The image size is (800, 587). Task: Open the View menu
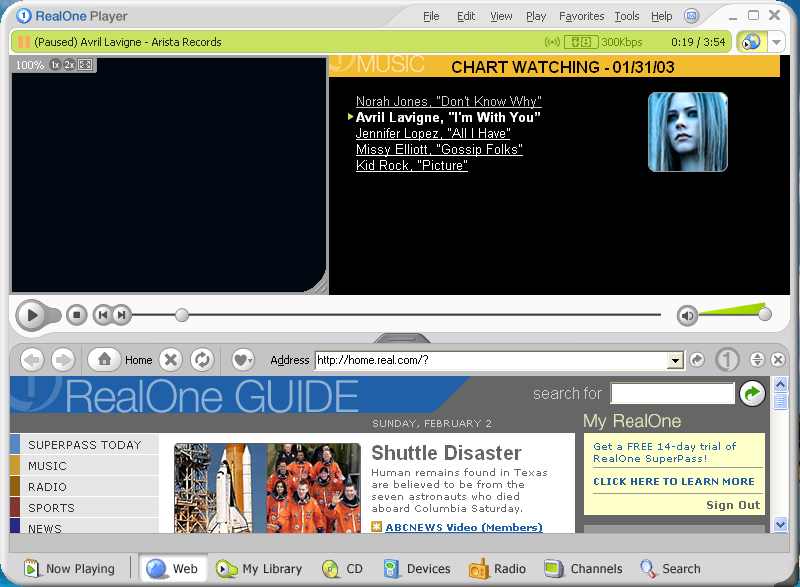click(501, 16)
